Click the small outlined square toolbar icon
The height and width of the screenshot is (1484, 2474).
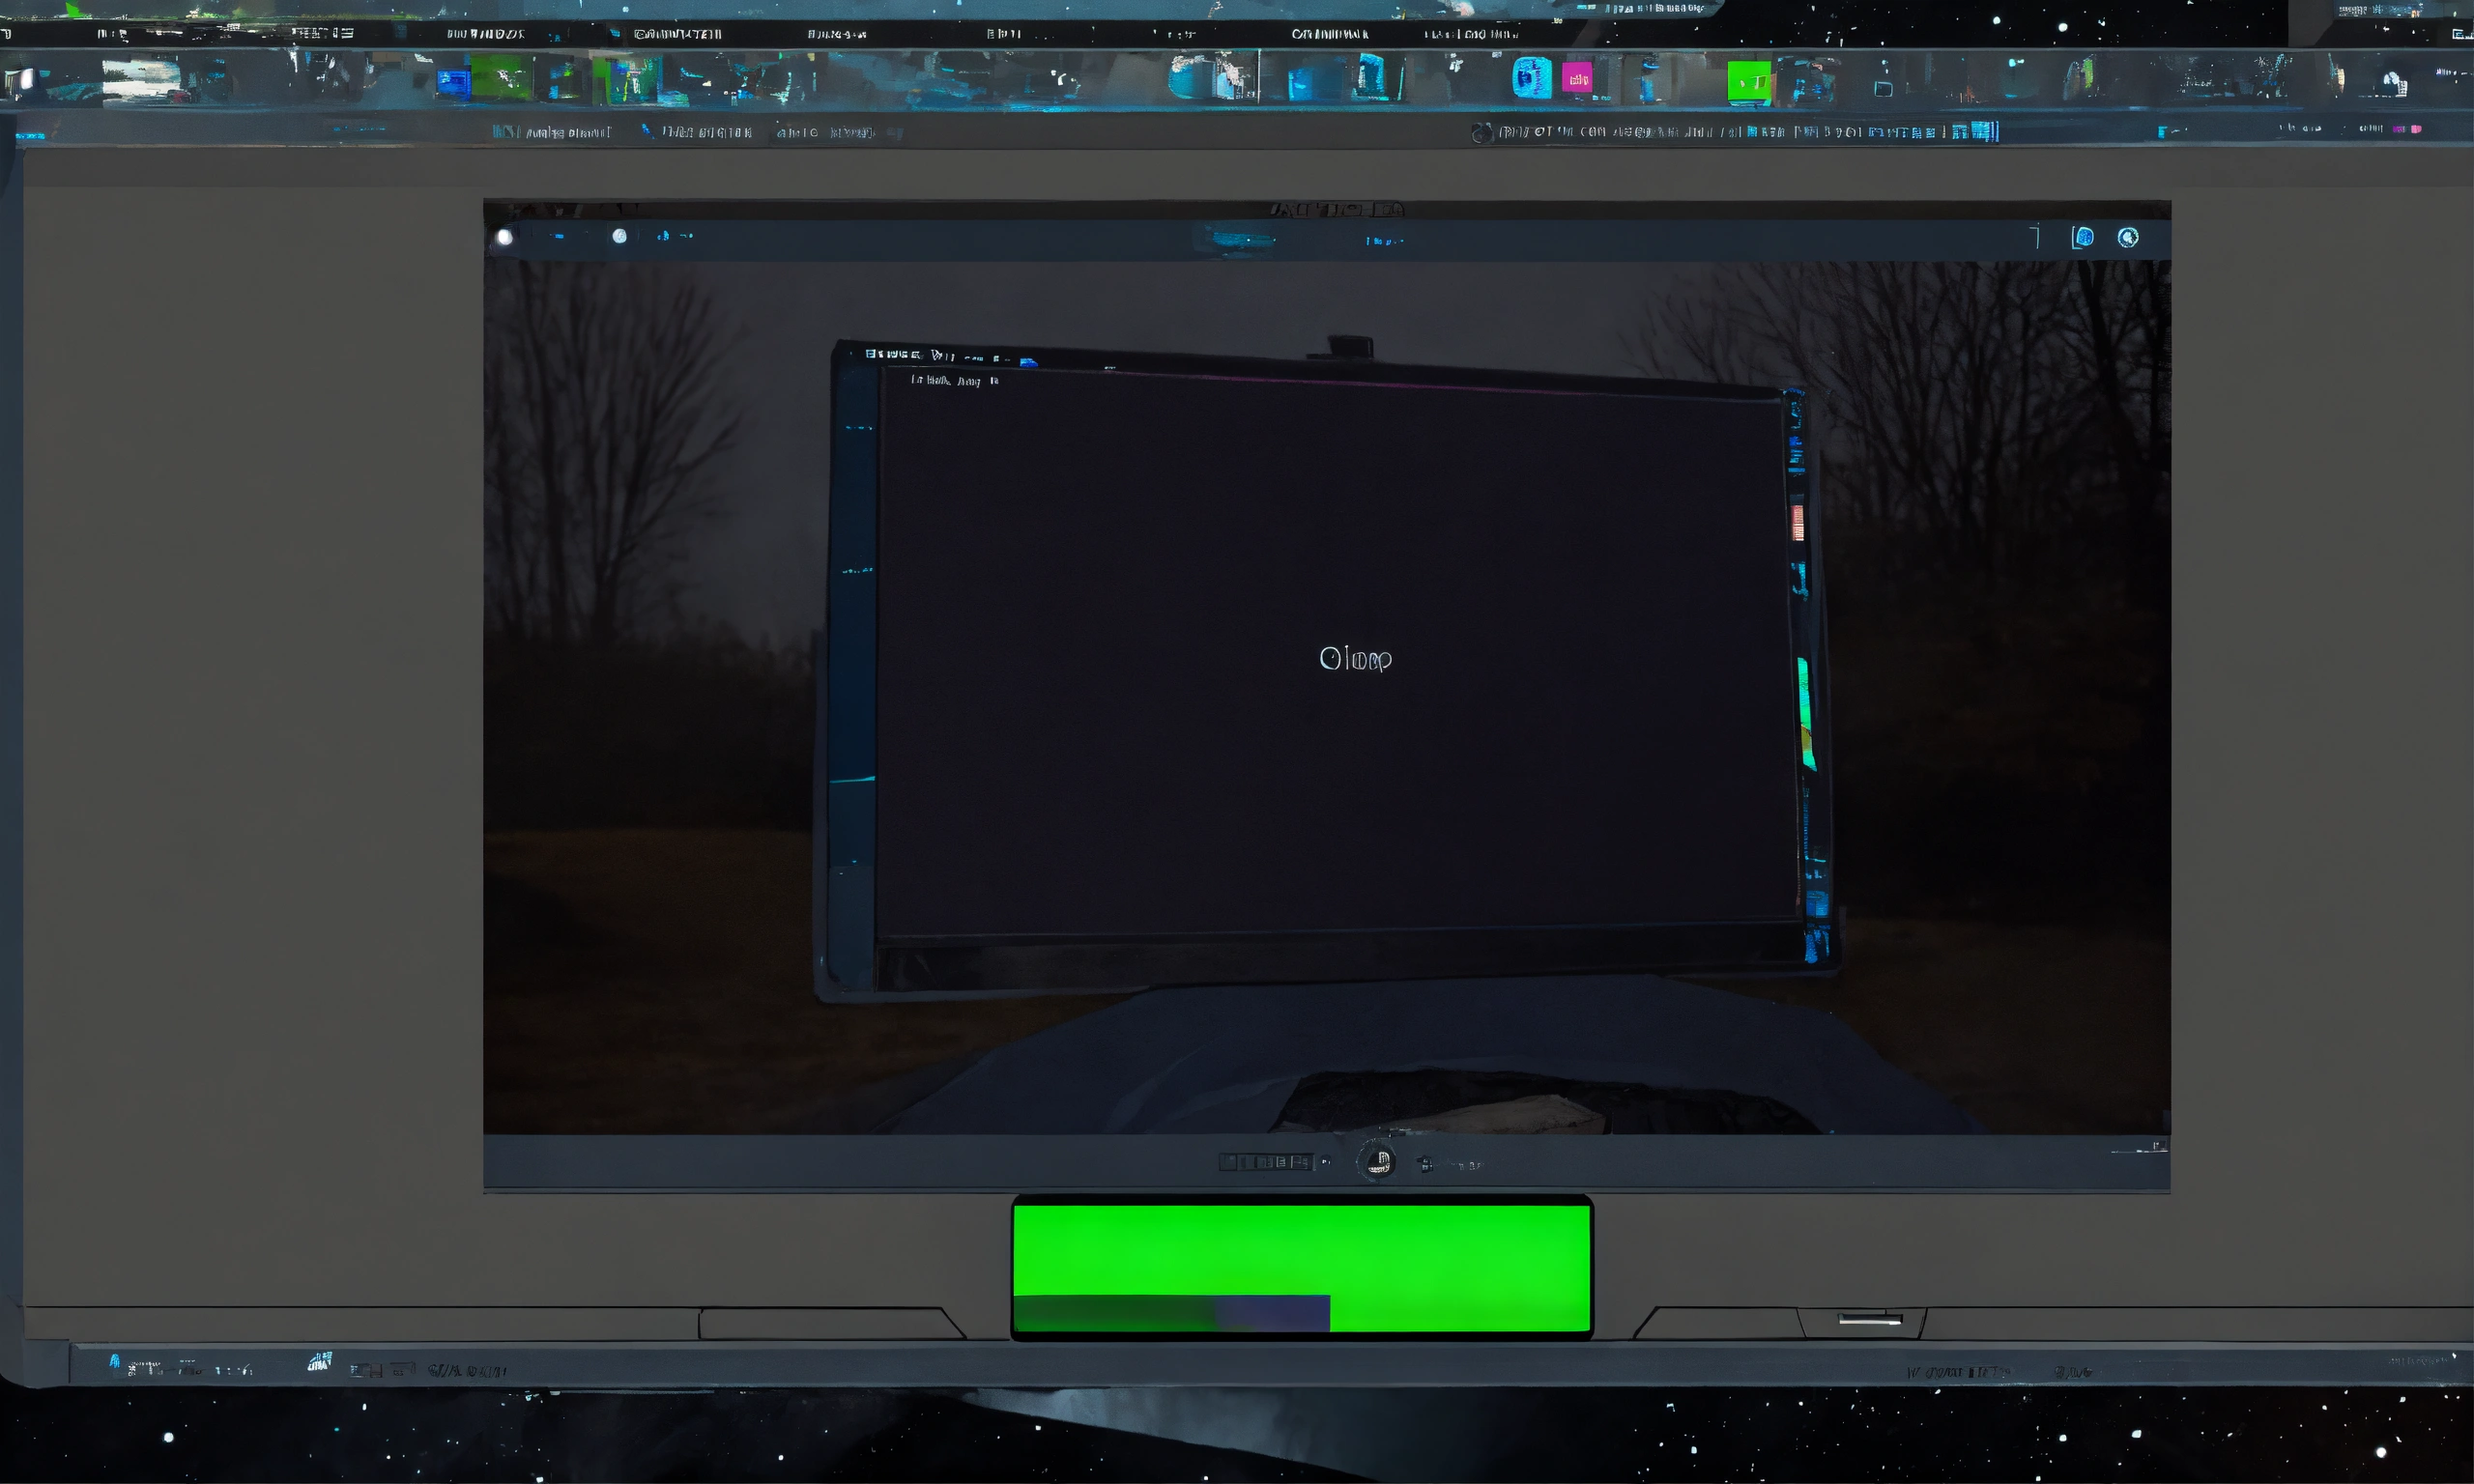[x=1883, y=88]
